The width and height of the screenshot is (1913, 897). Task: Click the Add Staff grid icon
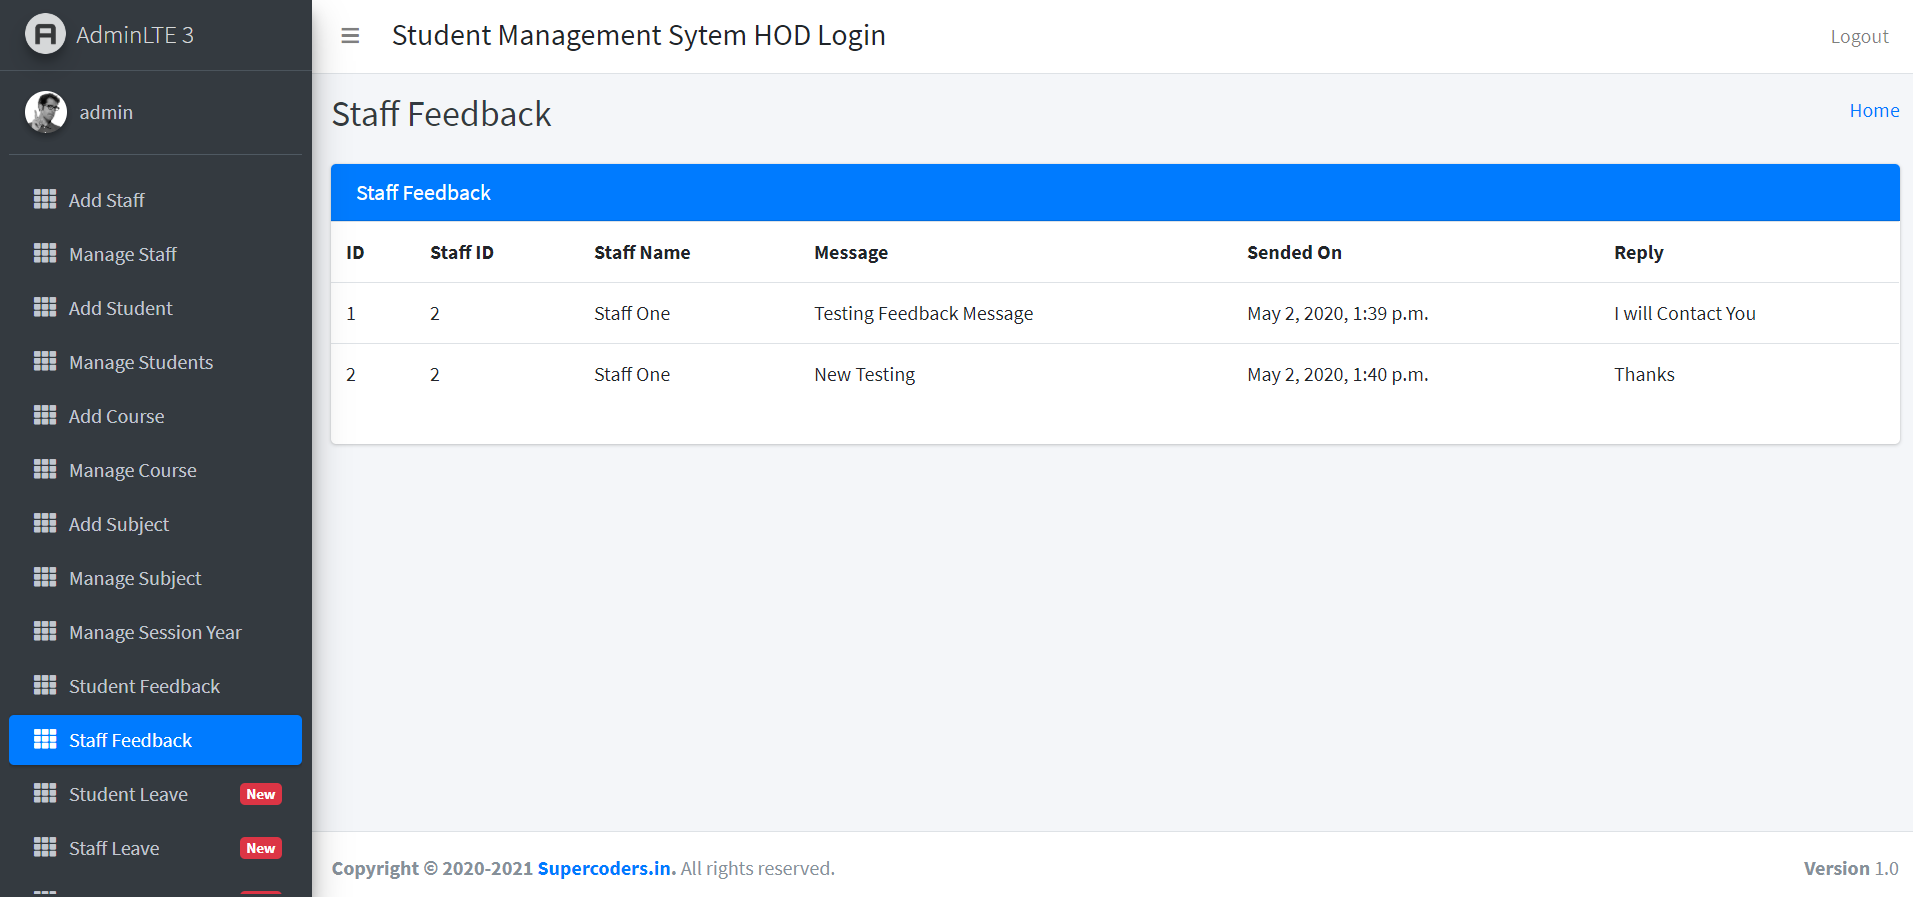click(45, 199)
